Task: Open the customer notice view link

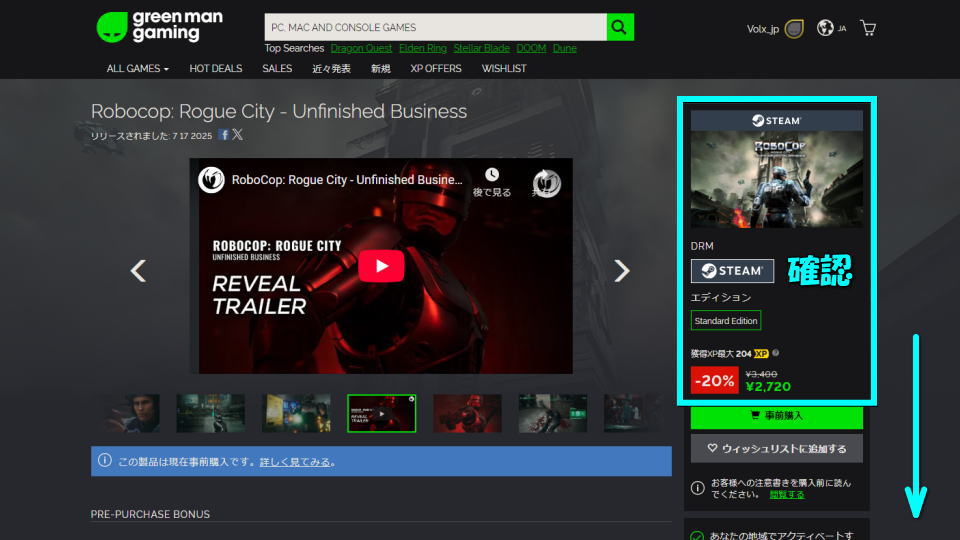Action: pos(787,494)
